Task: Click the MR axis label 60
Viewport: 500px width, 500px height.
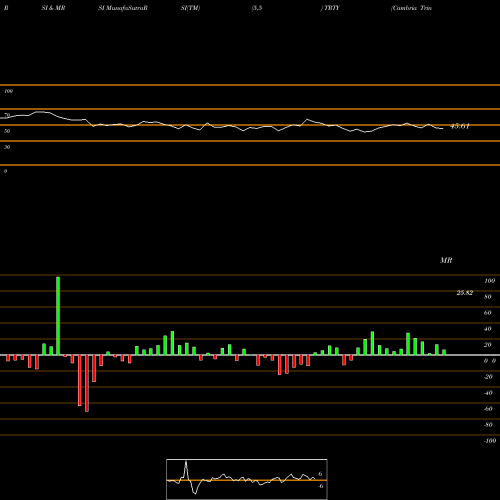Action: pyautogui.click(x=488, y=313)
